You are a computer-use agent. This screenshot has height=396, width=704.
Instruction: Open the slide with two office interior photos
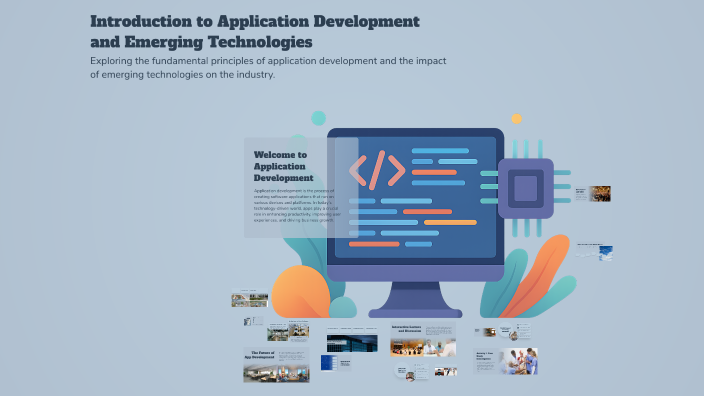coord(288,331)
